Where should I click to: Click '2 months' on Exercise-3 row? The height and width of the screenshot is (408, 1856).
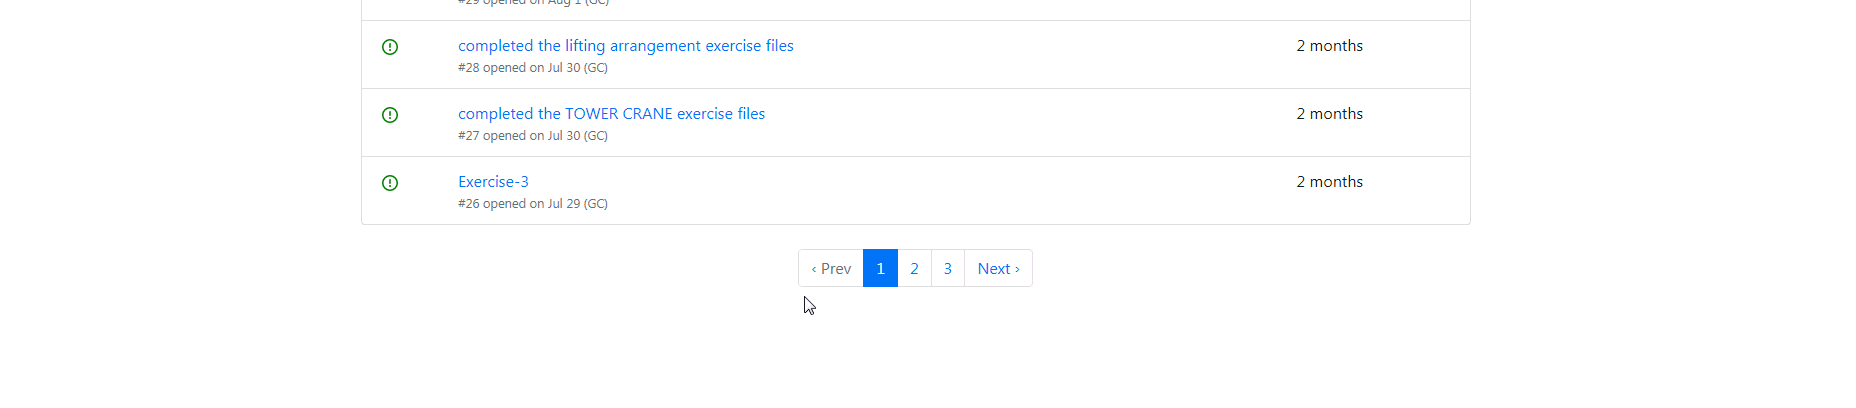point(1329,182)
